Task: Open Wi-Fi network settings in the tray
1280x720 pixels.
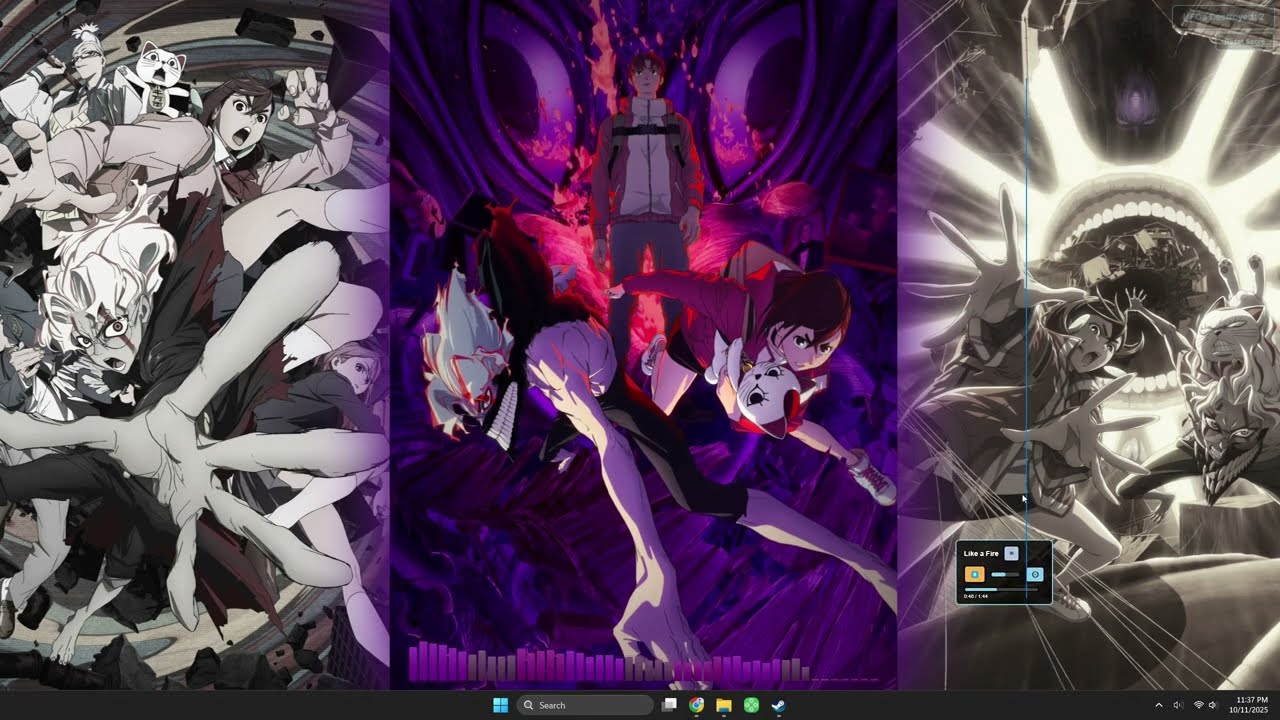Action: click(1198, 705)
